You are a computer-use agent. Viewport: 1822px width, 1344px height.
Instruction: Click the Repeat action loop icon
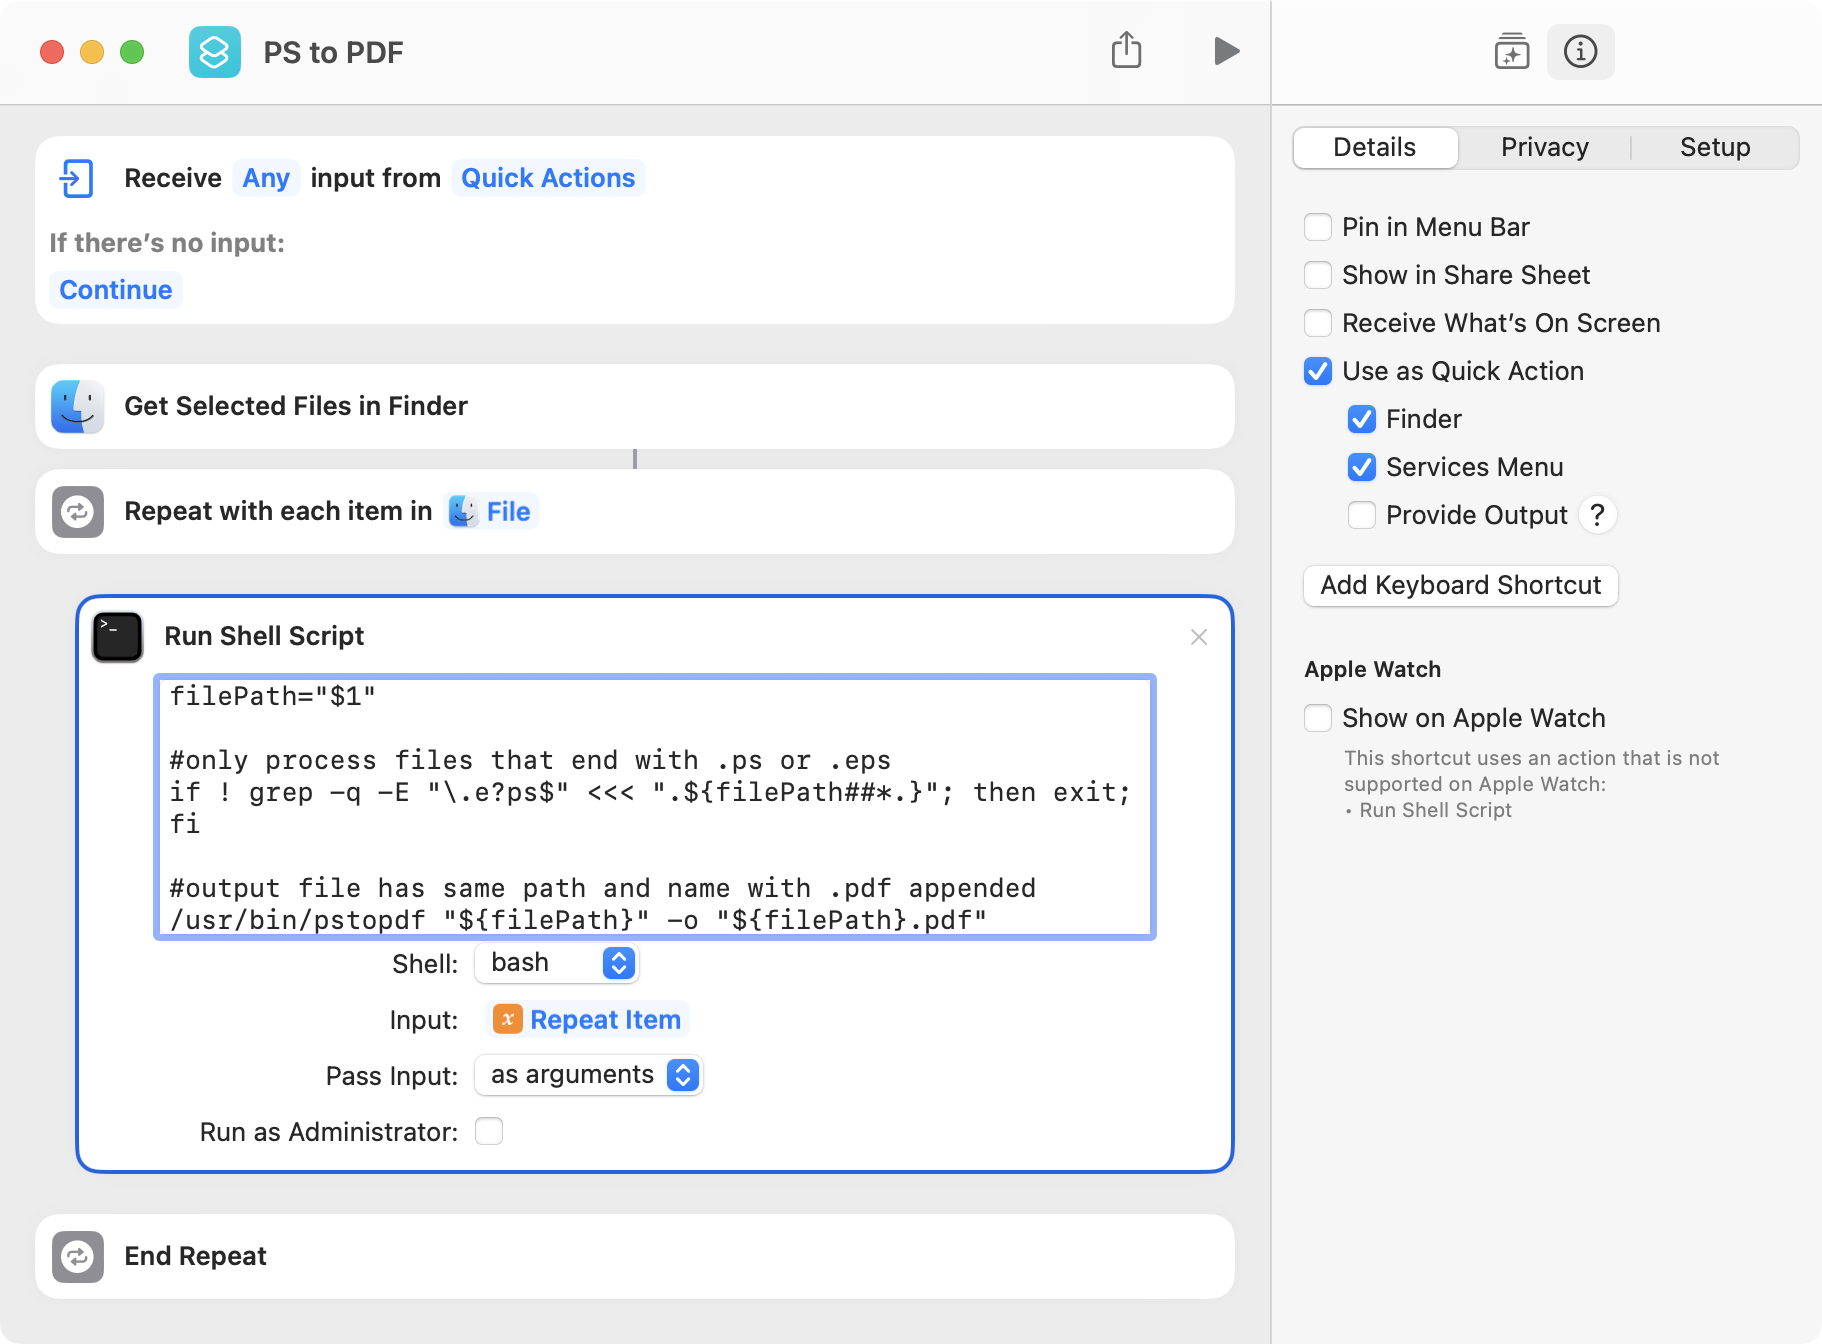tap(78, 512)
